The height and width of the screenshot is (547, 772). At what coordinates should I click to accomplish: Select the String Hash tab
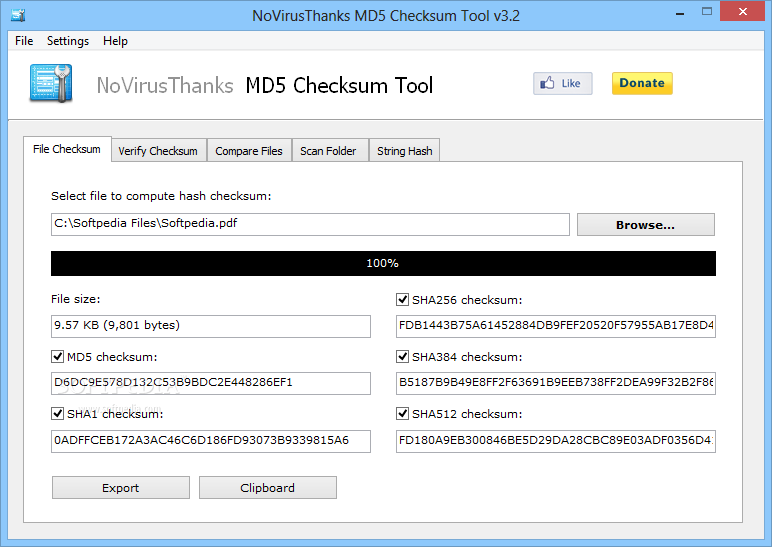[x=405, y=151]
